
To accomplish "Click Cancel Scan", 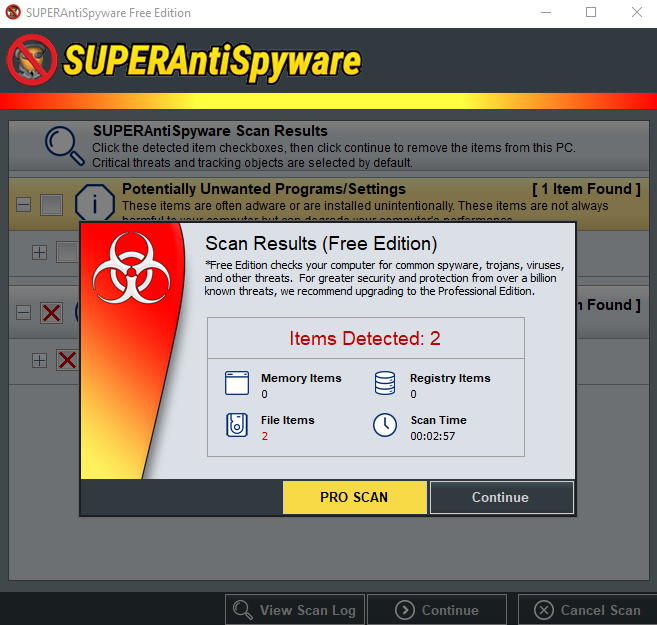I will pyautogui.click(x=587, y=610).
